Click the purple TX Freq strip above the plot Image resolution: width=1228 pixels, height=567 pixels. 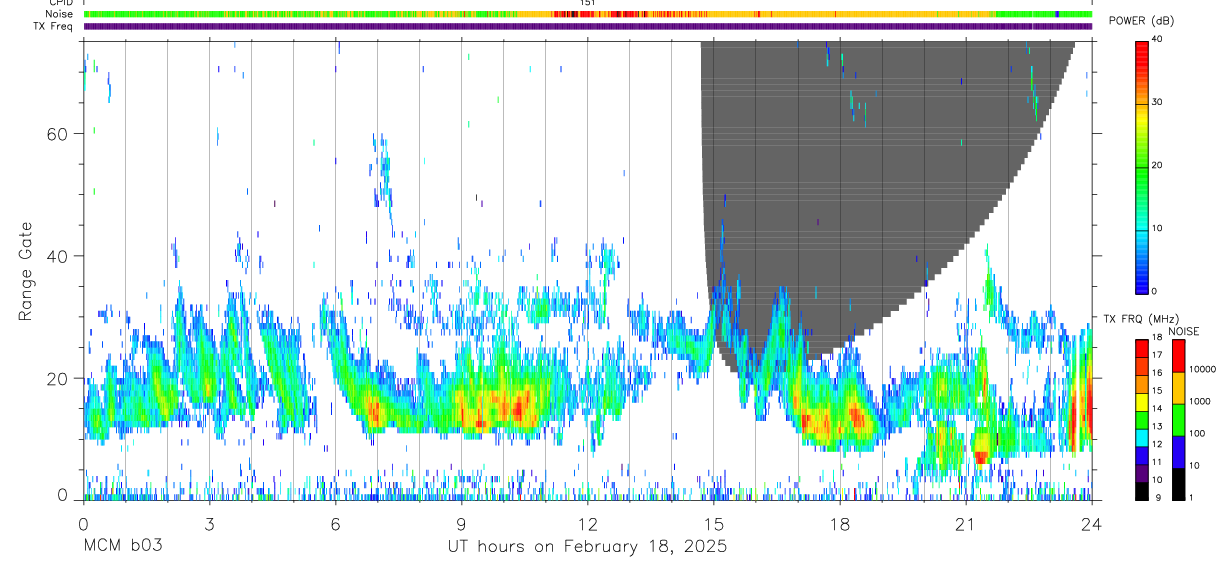[x=588, y=26]
